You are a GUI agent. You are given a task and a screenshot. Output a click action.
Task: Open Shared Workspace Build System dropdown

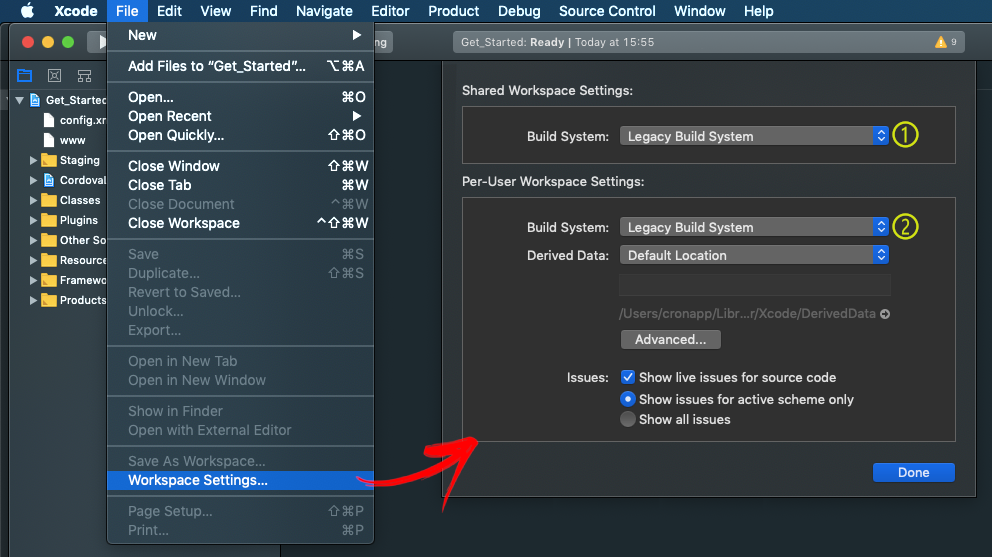click(754, 136)
